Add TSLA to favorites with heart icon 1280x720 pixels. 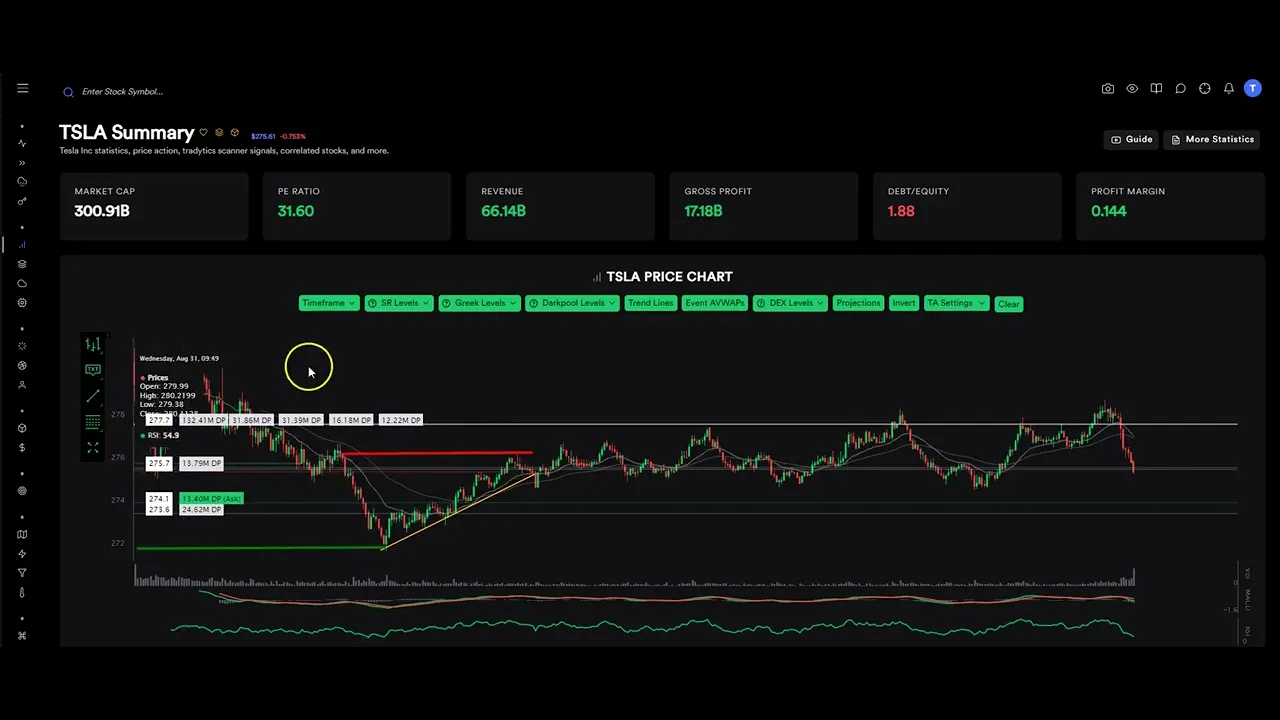click(x=203, y=132)
